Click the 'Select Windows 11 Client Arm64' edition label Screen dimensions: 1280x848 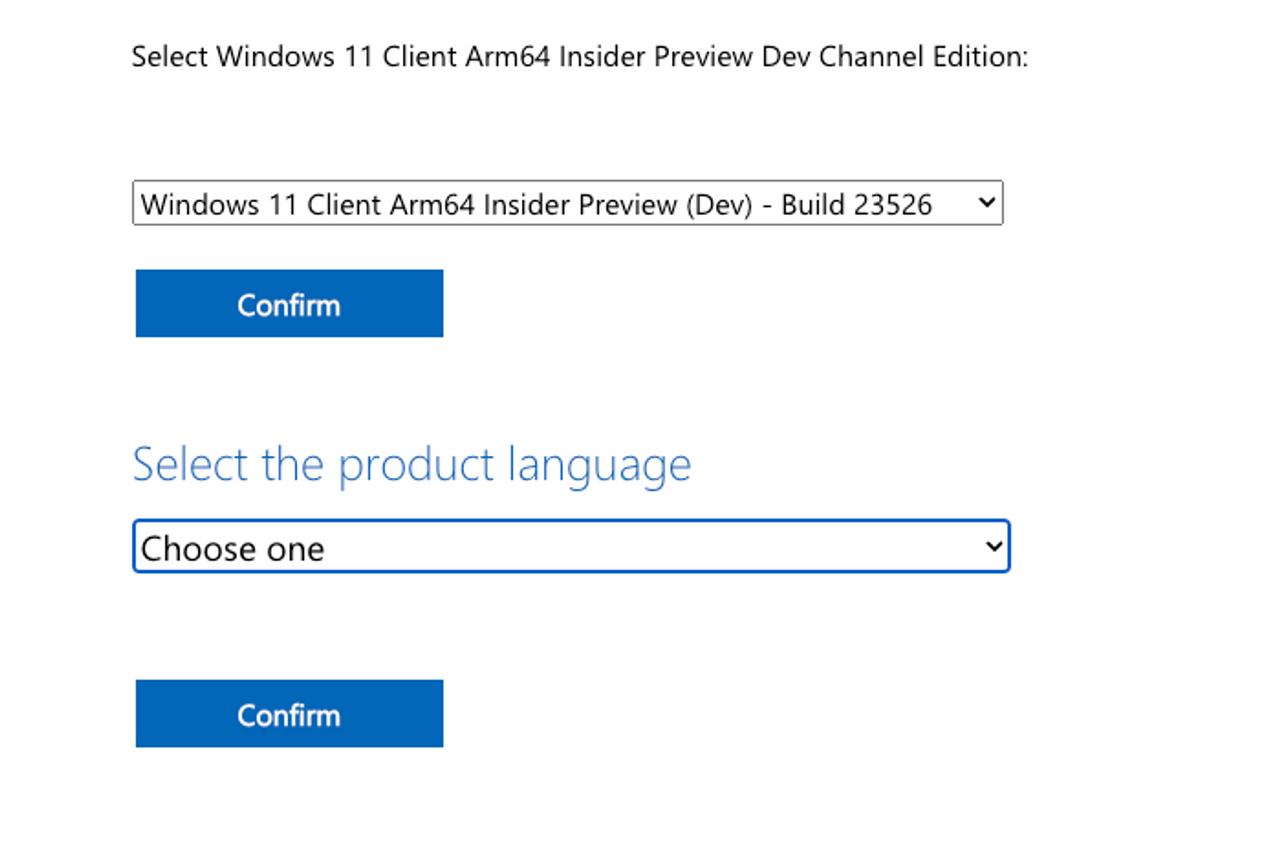click(579, 56)
